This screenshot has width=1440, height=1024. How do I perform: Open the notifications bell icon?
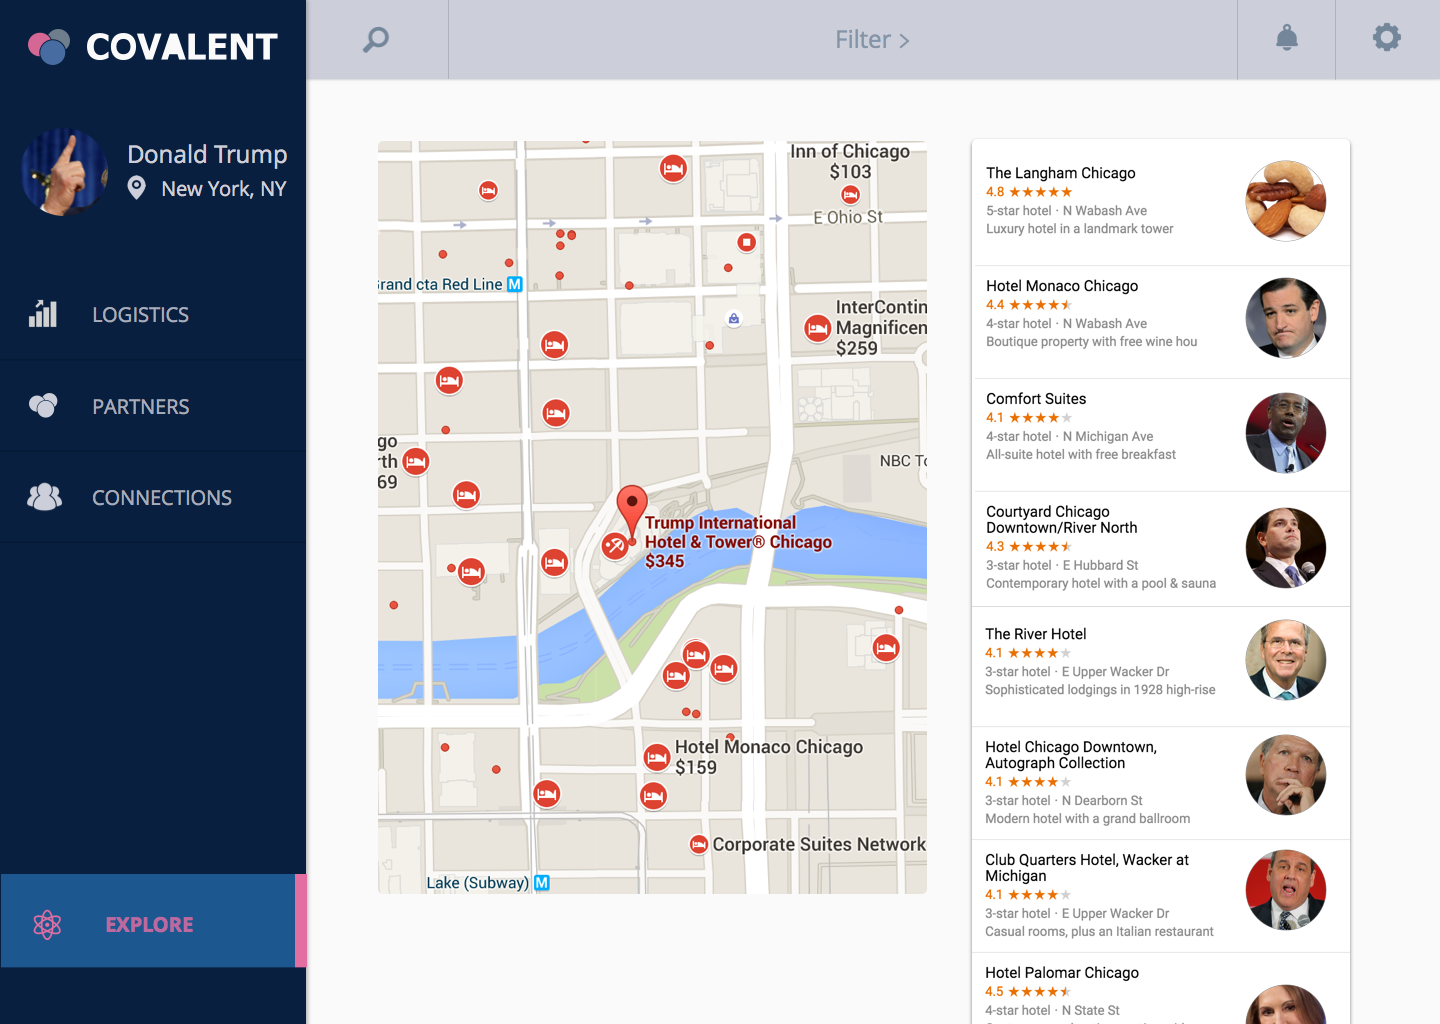pyautogui.click(x=1287, y=38)
